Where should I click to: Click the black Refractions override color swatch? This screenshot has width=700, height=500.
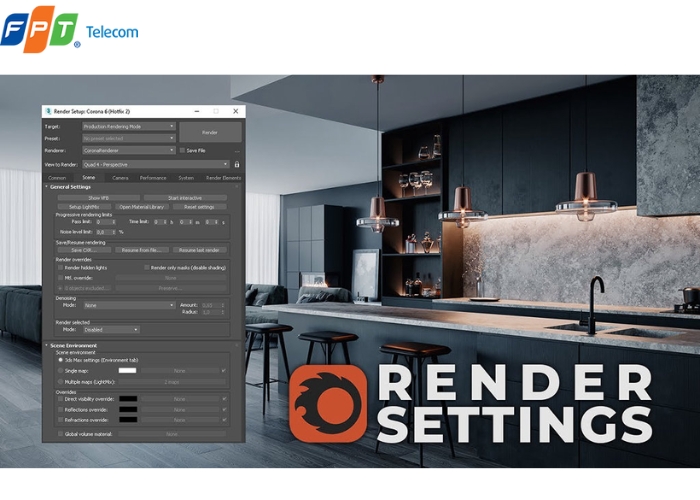point(128,420)
